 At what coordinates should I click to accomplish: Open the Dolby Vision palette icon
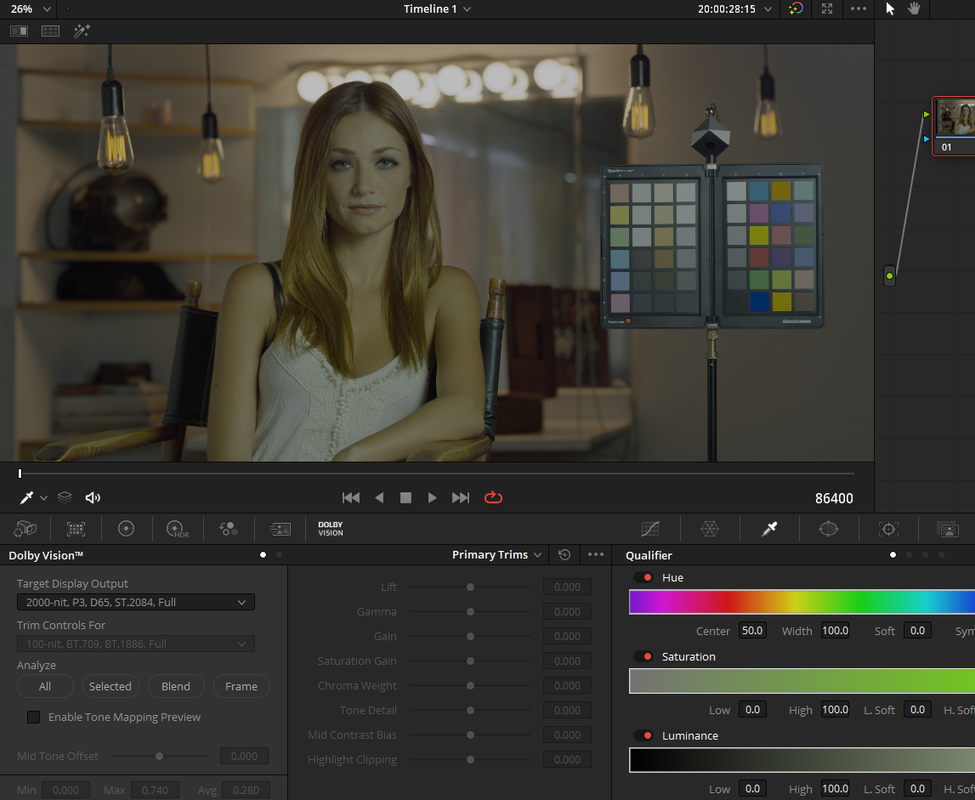point(330,529)
